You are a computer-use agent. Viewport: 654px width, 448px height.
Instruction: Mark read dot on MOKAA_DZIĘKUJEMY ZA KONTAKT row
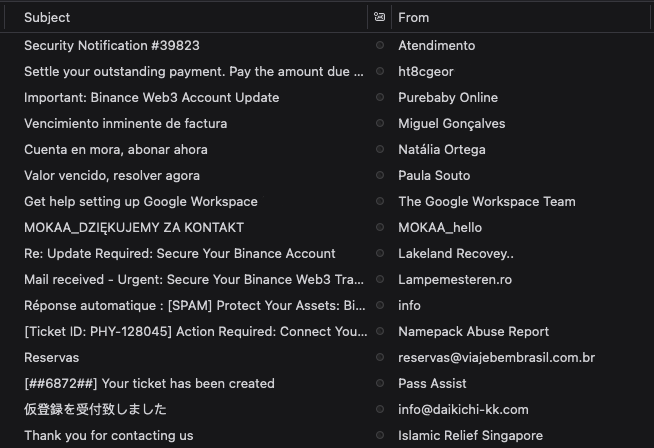[380, 227]
